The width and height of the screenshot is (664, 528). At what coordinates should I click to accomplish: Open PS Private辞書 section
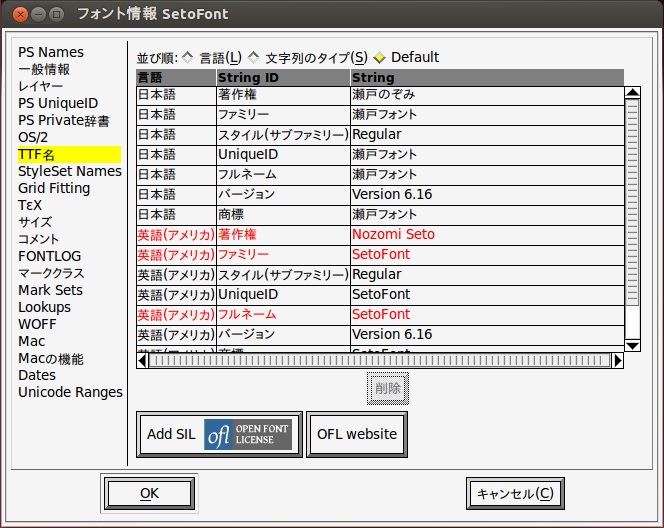pos(64,120)
